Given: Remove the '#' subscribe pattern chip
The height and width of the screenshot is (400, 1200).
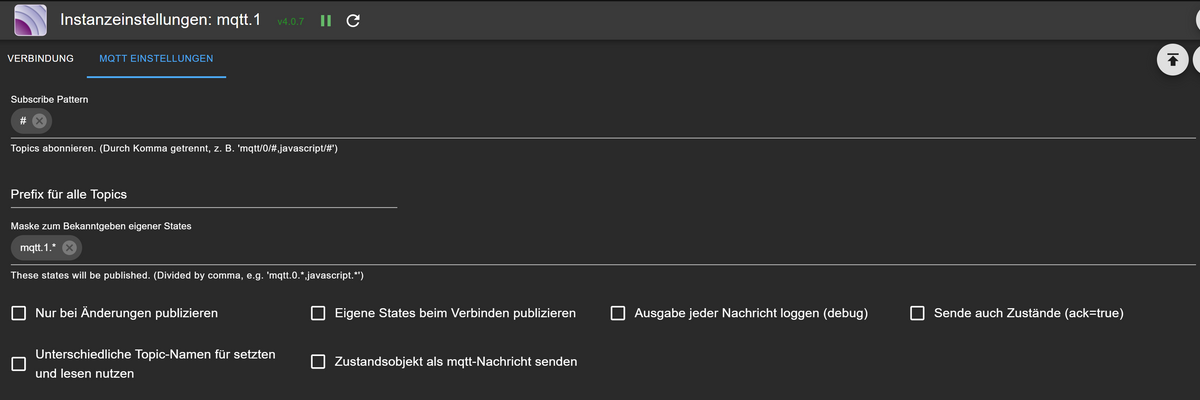Looking at the screenshot, I should pyautogui.click(x=39, y=121).
